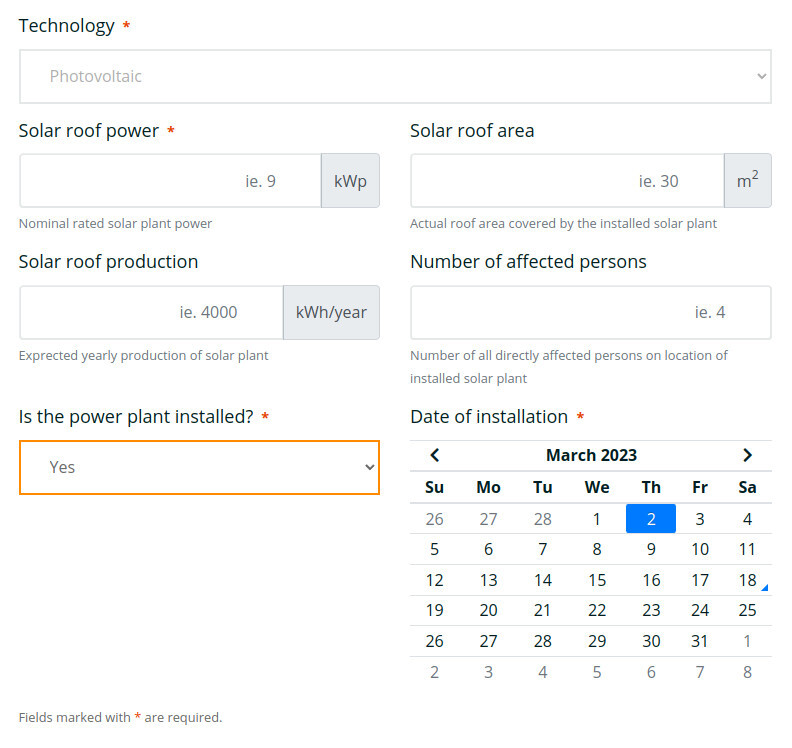
Task: Select March 31 on the calendar
Action: tap(700, 641)
